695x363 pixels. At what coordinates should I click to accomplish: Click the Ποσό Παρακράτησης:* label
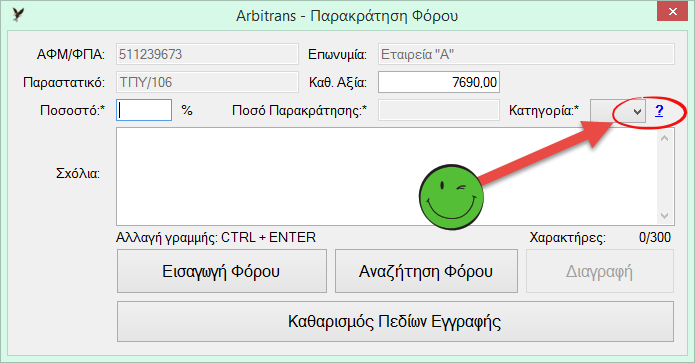tap(300, 110)
